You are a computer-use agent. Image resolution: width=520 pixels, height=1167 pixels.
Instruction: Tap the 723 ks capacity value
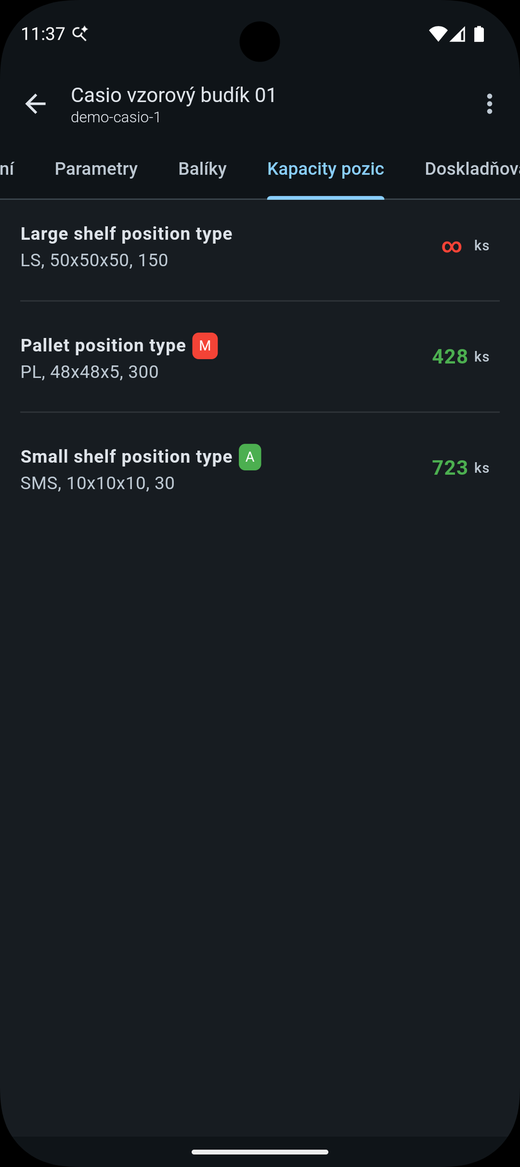pos(460,468)
